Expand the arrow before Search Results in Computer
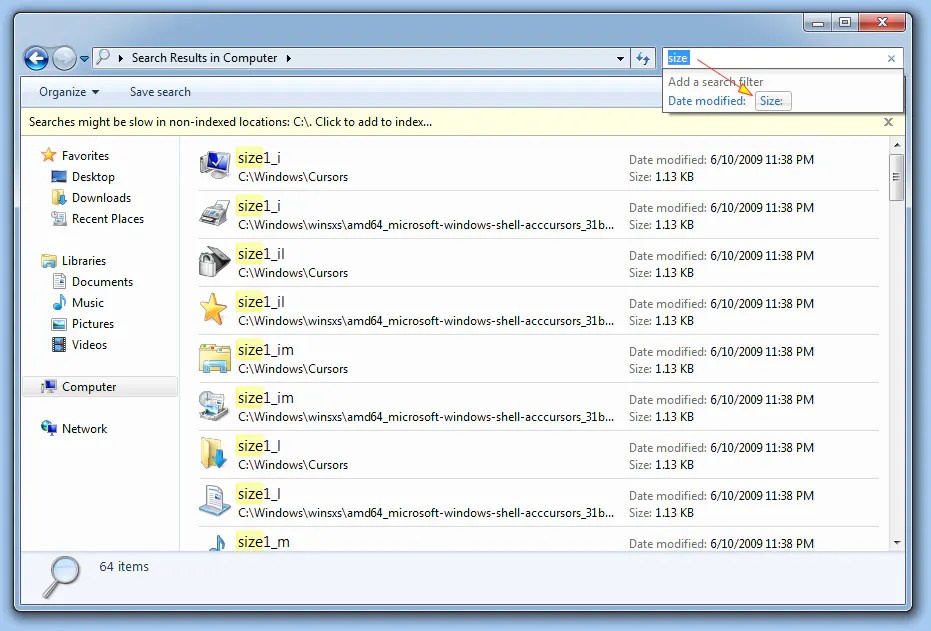Image resolution: width=931 pixels, height=631 pixels. [x=121, y=58]
